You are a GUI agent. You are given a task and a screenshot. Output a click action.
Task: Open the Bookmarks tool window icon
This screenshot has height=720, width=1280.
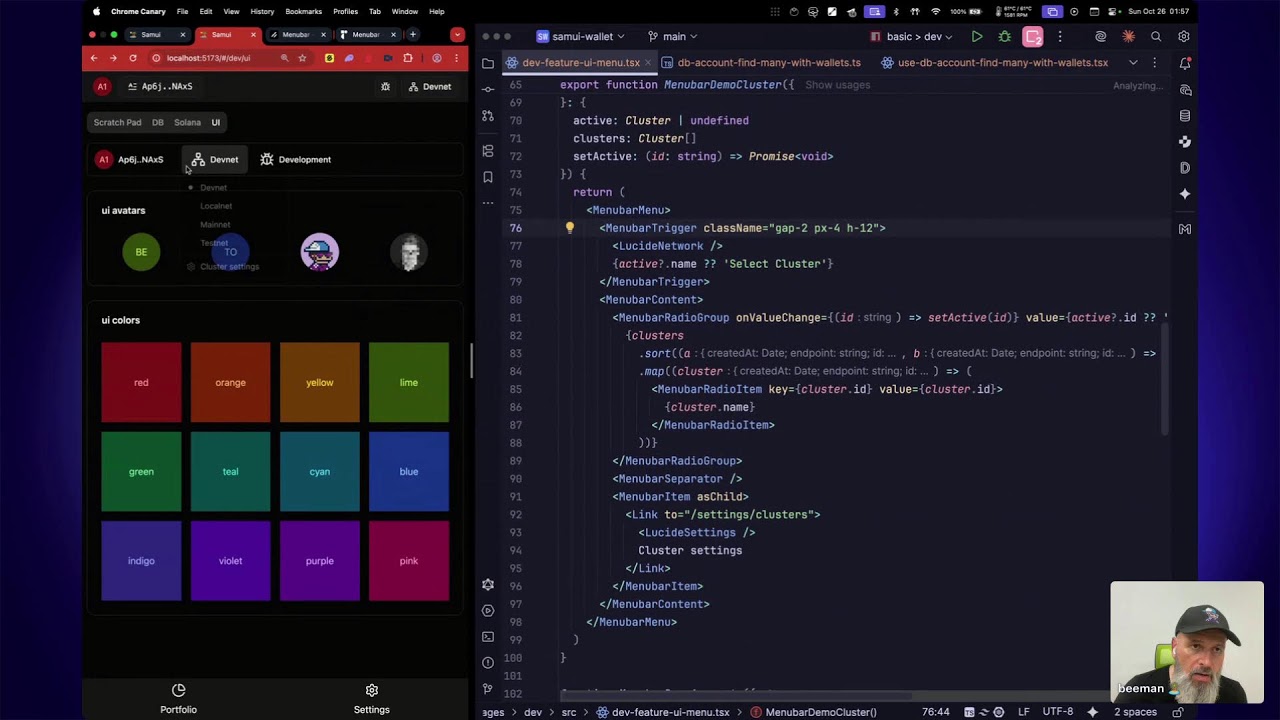click(x=488, y=177)
